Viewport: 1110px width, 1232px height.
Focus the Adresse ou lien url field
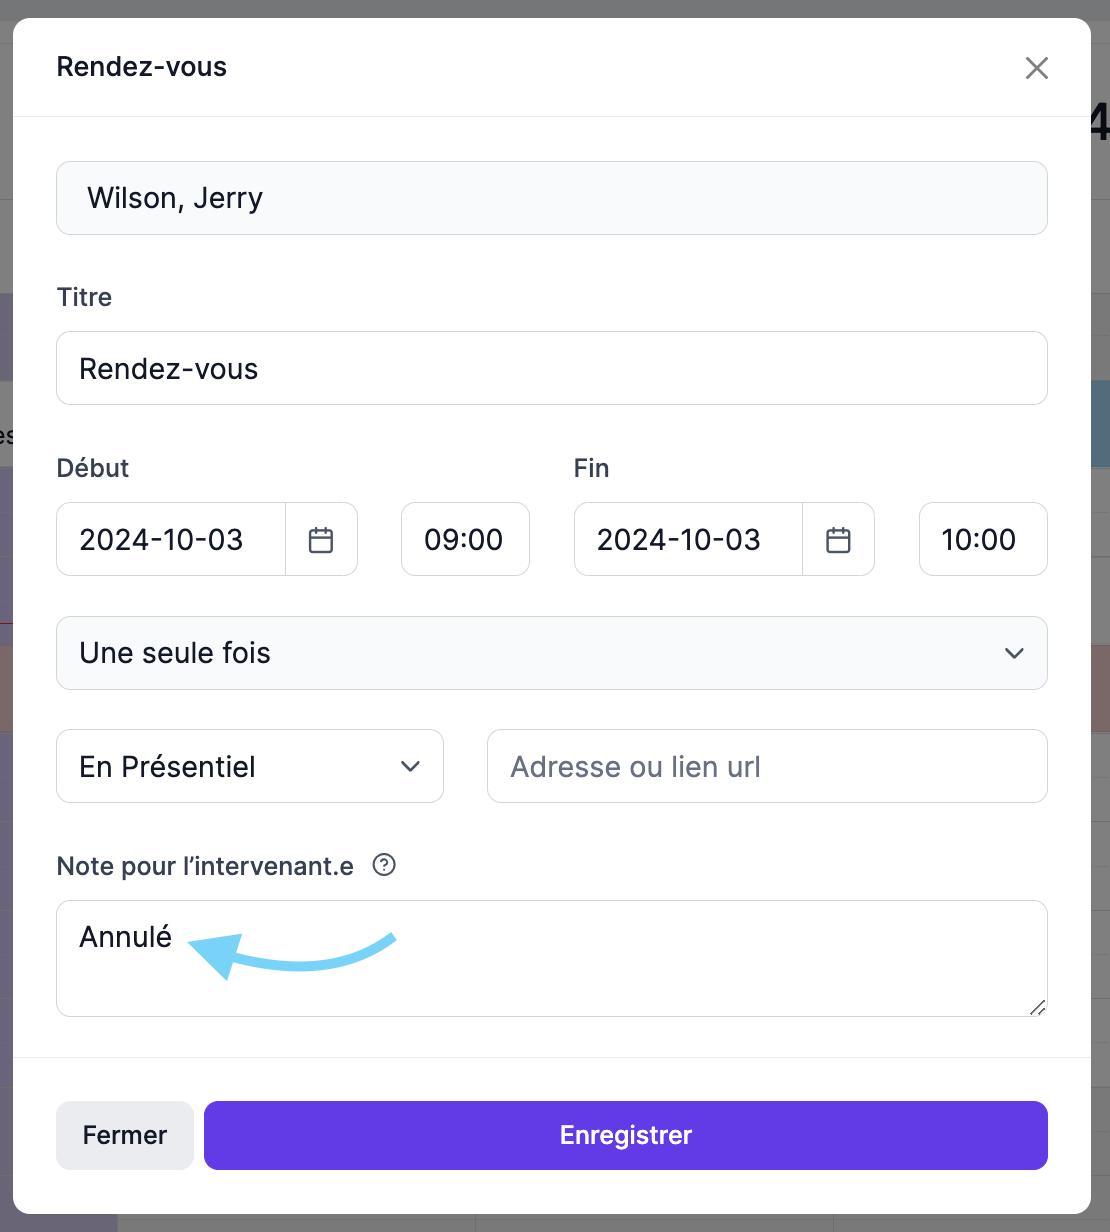[767, 766]
